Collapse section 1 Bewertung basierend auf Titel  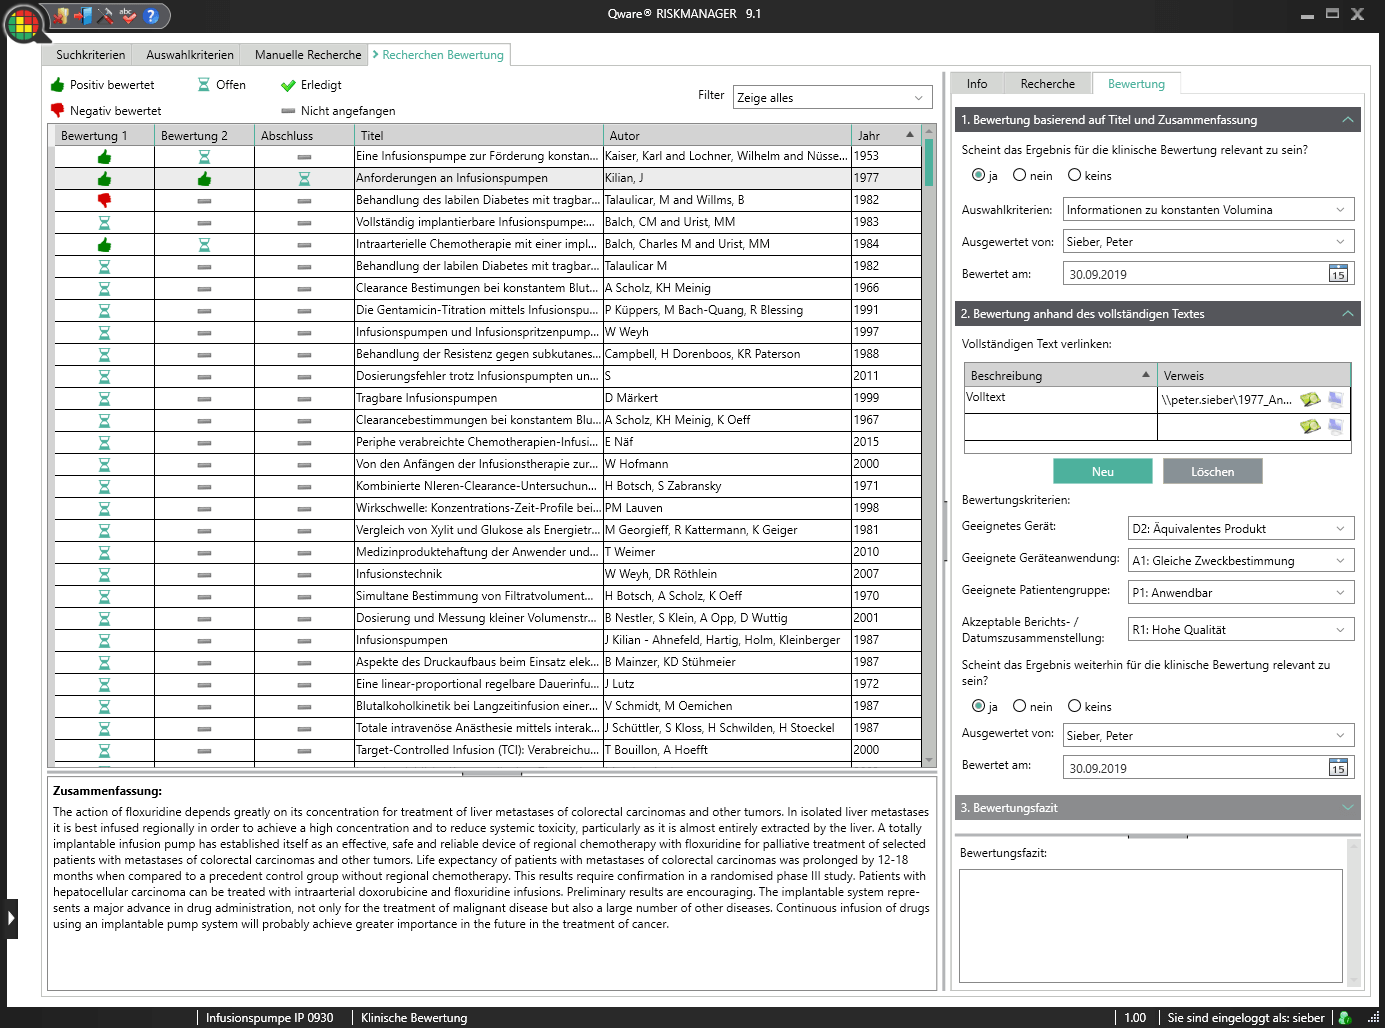coord(1347,120)
